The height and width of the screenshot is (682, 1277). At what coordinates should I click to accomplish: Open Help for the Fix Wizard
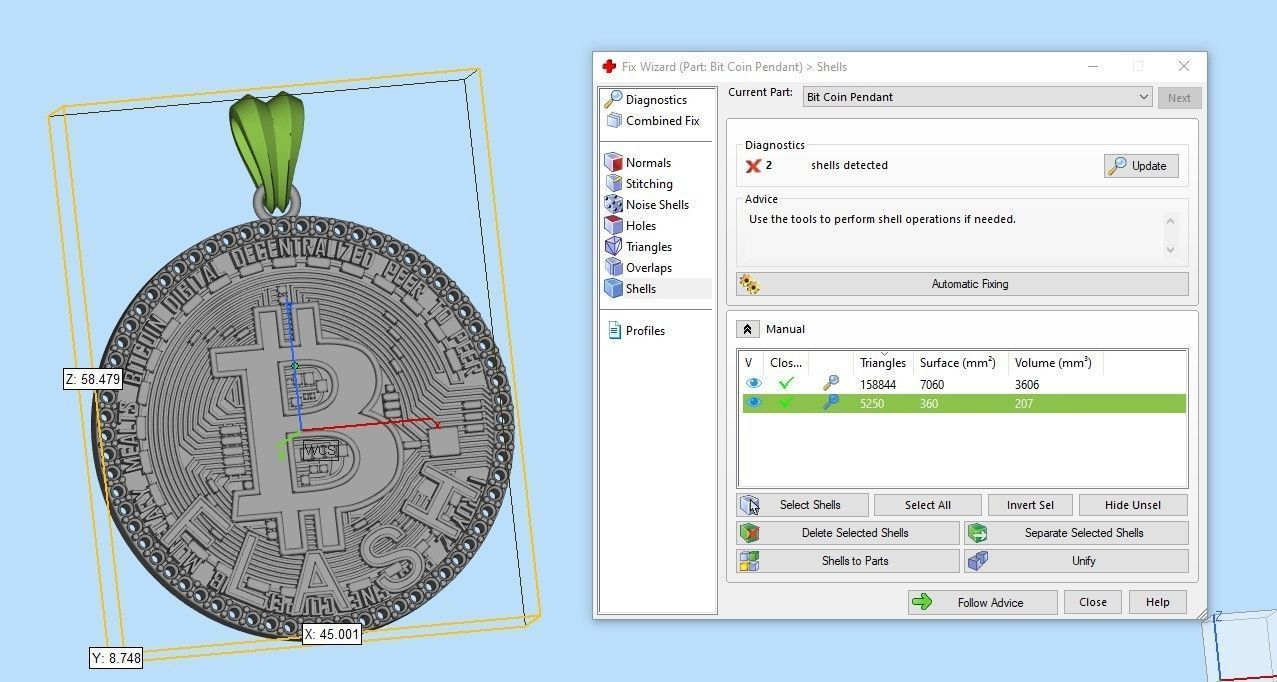click(1157, 602)
